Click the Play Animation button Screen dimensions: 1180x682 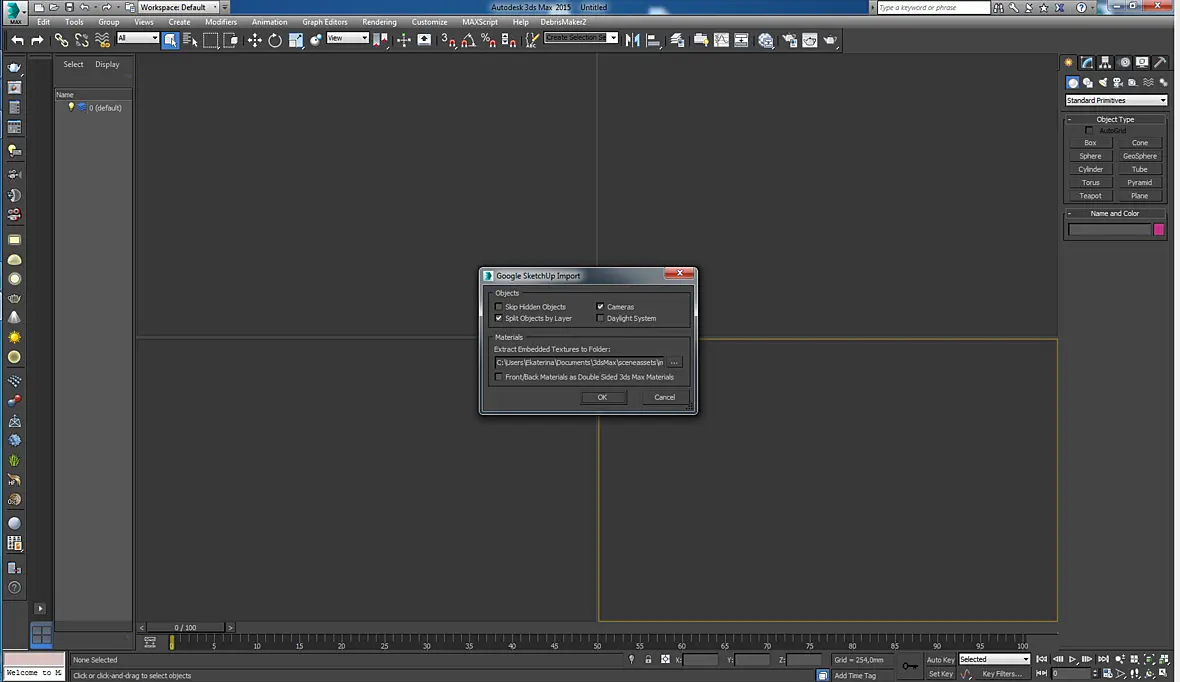click(1072, 659)
